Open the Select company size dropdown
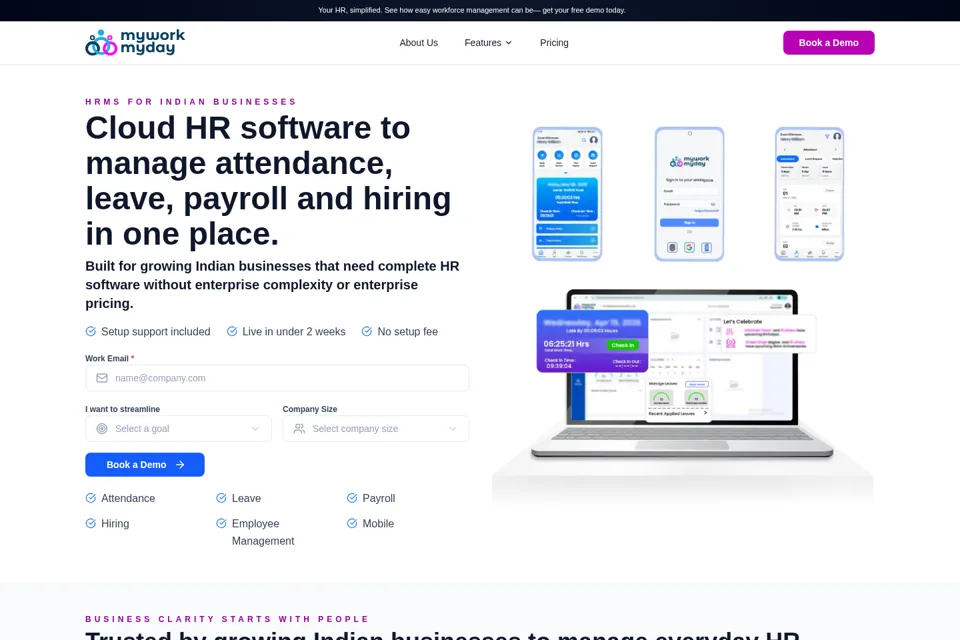This screenshot has height=640, width=960. 375,429
